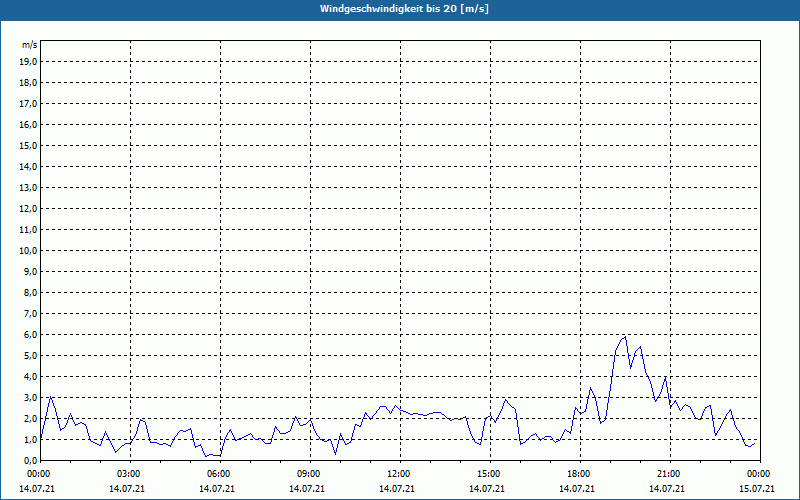Select the '3,0' y-axis label
This screenshot has width=800, height=500.
pos(30,397)
